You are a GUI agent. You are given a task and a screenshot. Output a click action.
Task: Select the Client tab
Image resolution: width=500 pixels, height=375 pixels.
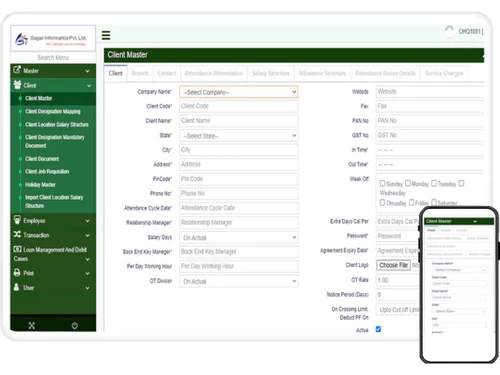[115, 73]
